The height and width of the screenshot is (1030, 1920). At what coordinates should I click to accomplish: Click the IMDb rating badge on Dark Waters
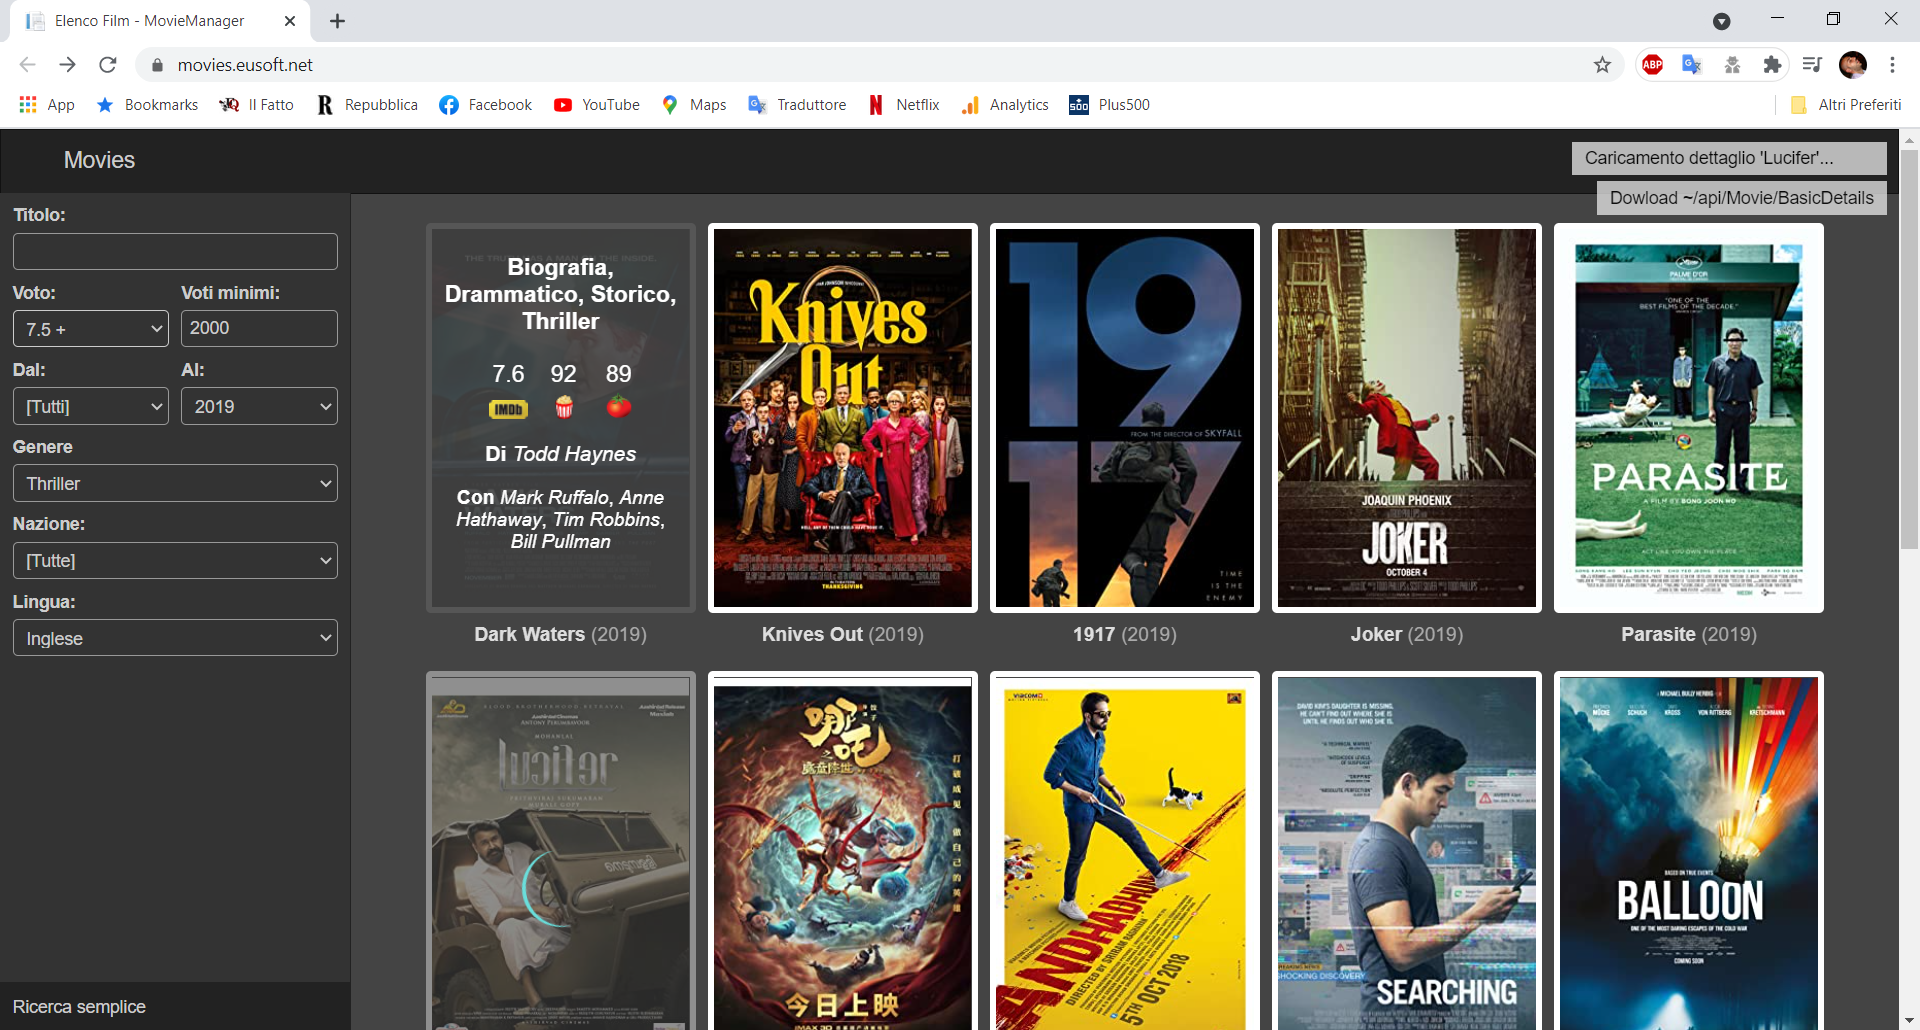508,409
